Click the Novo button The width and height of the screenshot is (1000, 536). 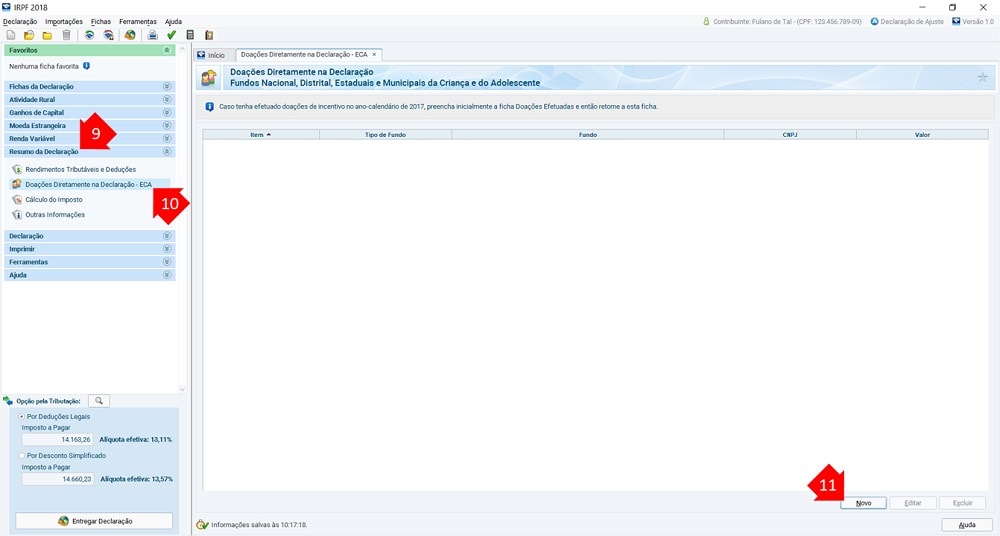coord(863,503)
